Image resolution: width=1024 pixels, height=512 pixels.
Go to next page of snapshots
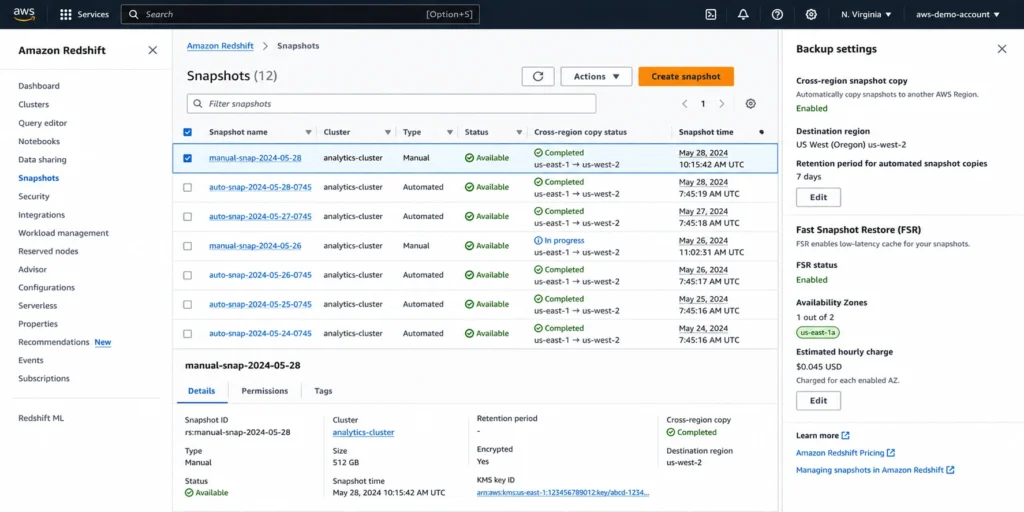722,104
